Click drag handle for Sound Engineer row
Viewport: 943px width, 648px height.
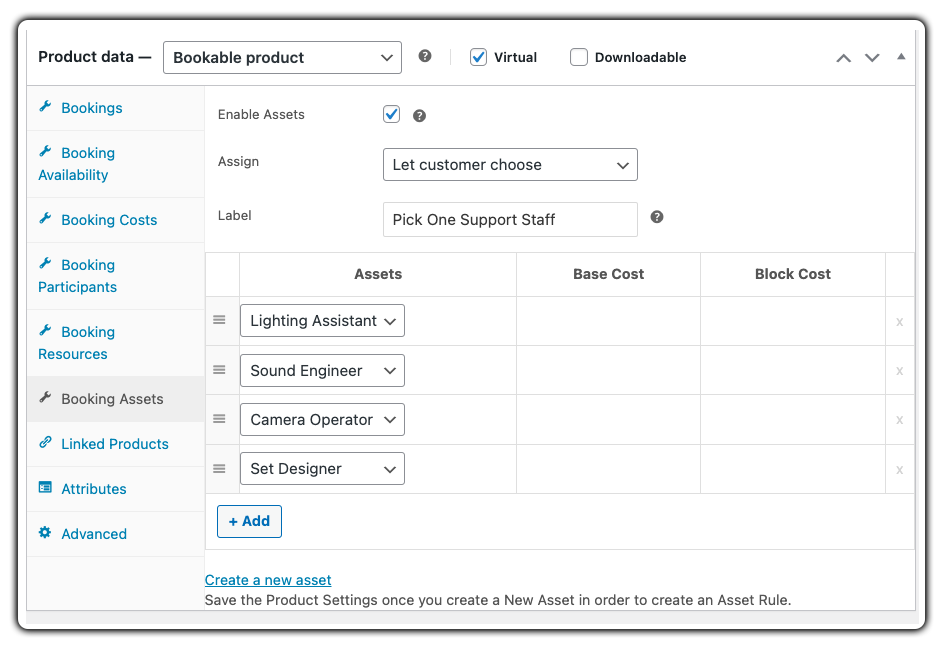coord(220,369)
